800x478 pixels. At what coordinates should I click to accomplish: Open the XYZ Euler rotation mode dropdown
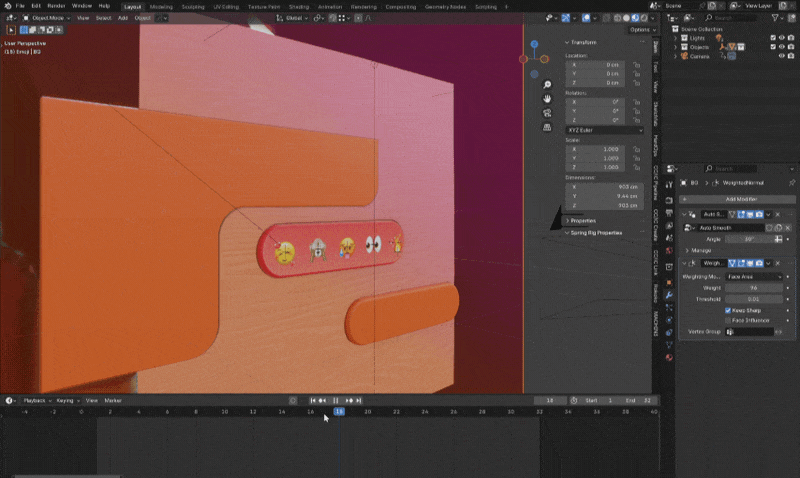[605, 130]
